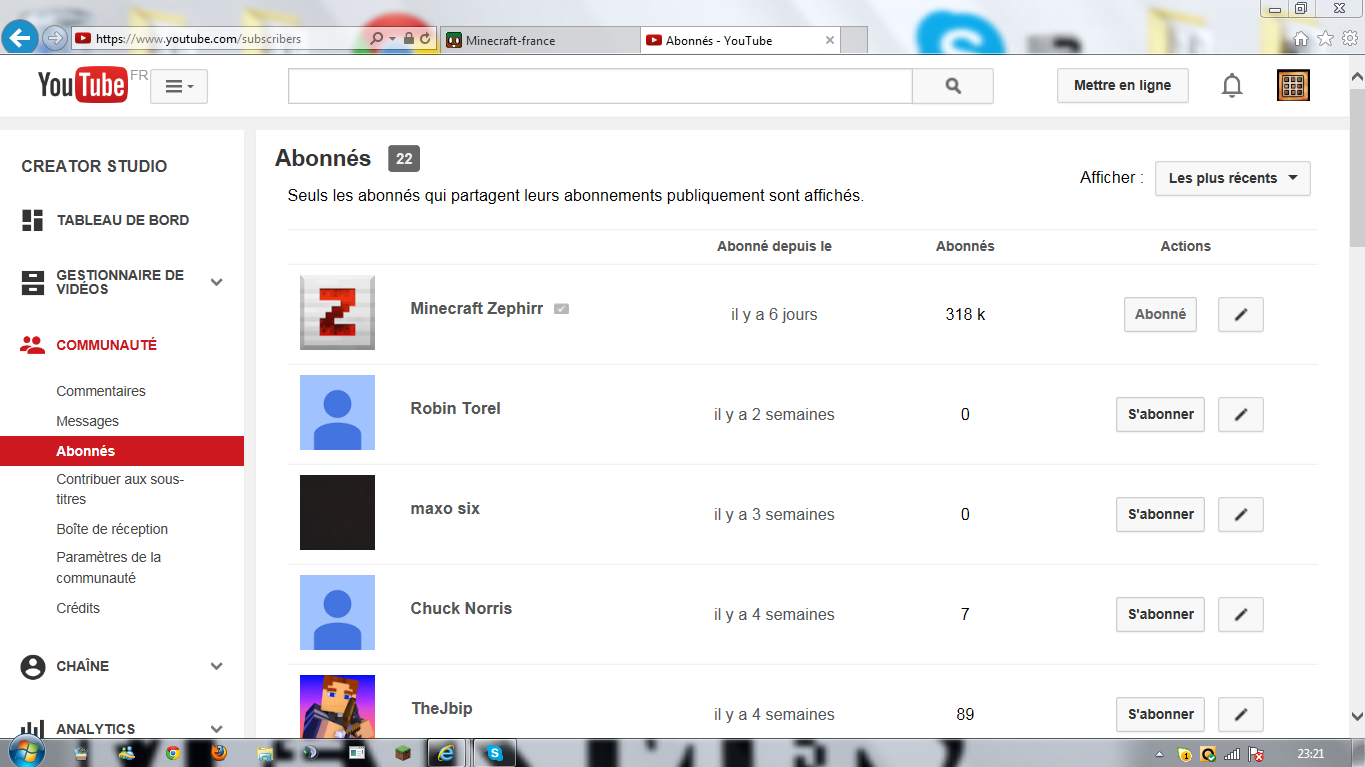
Task: Switch to the Minecraft-france tab
Action: 538,40
